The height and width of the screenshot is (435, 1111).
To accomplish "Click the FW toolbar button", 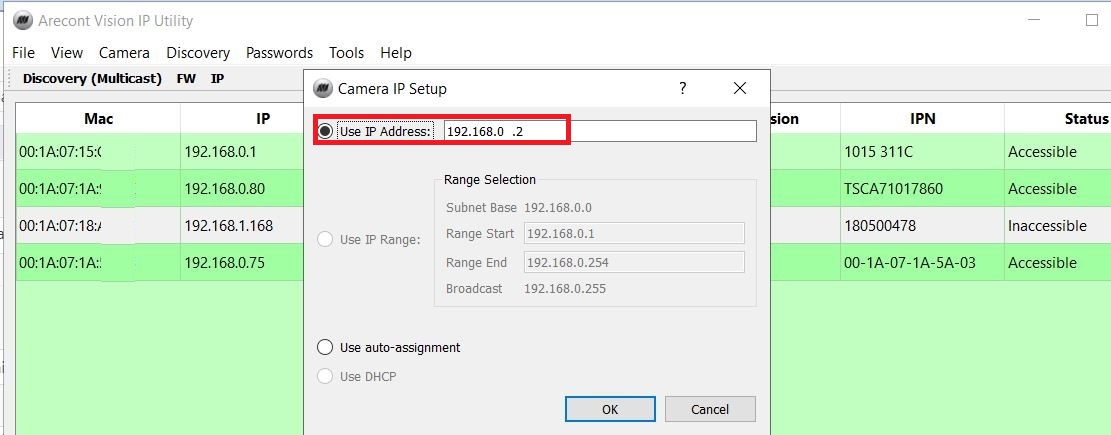I will pos(186,78).
